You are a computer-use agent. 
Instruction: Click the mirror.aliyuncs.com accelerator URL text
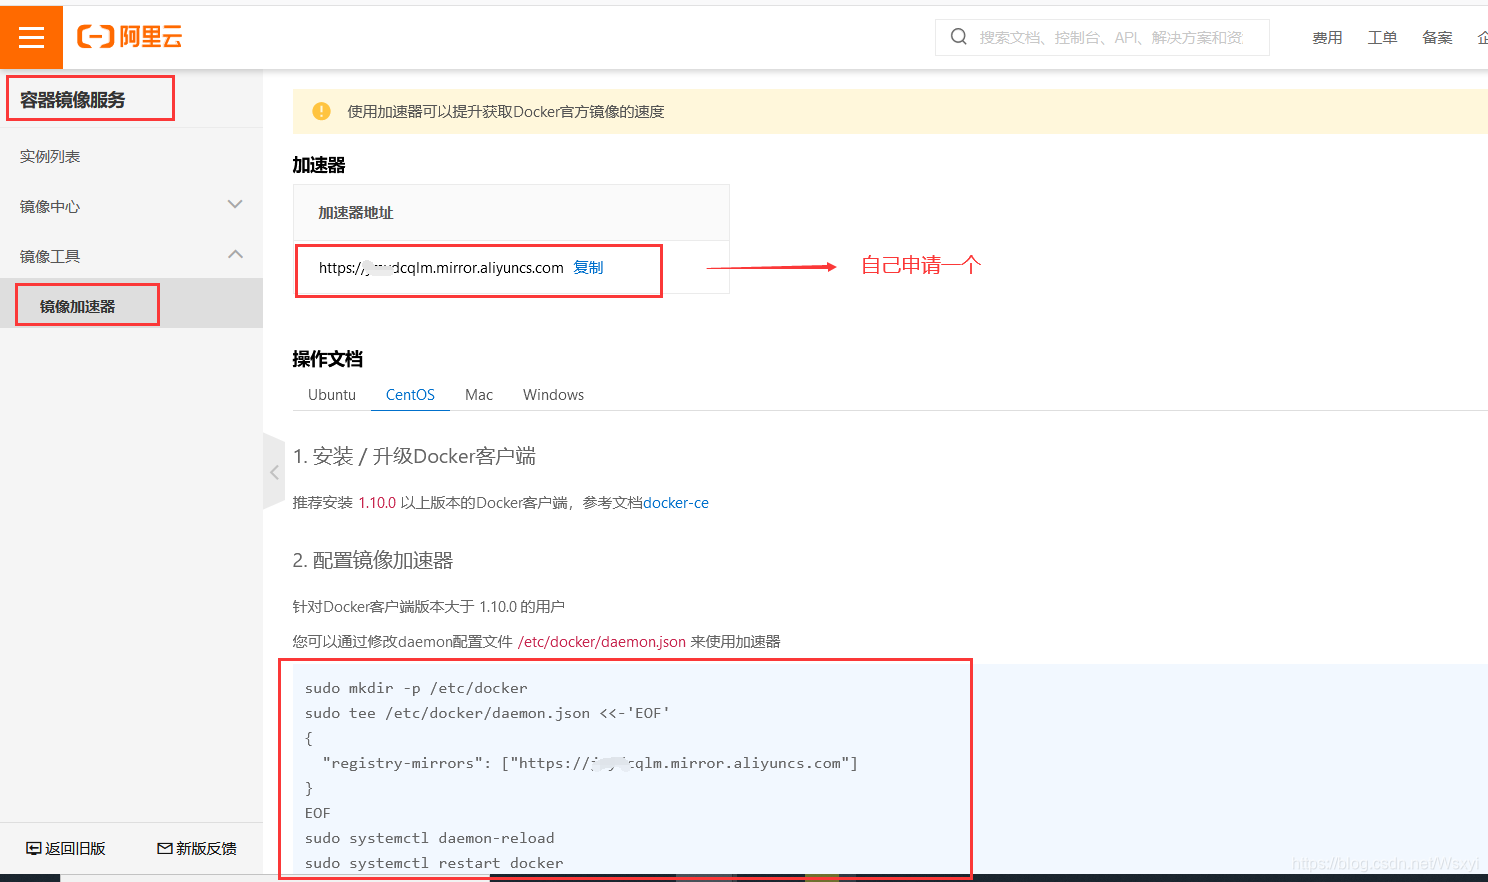[441, 267]
